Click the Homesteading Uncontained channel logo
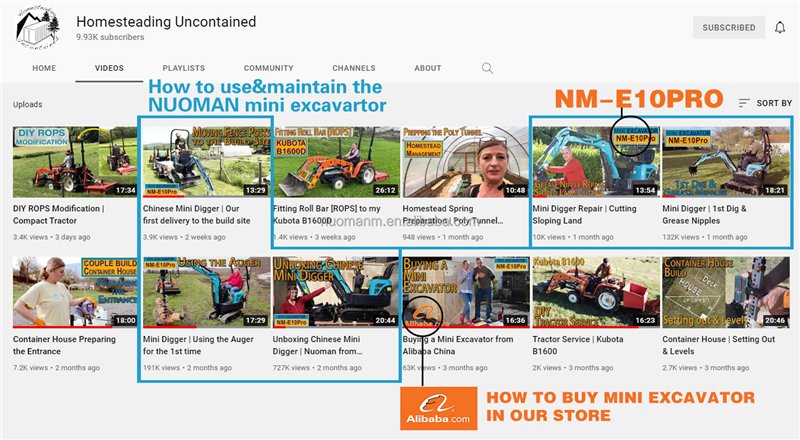The width and height of the screenshot is (800, 440). 39,29
